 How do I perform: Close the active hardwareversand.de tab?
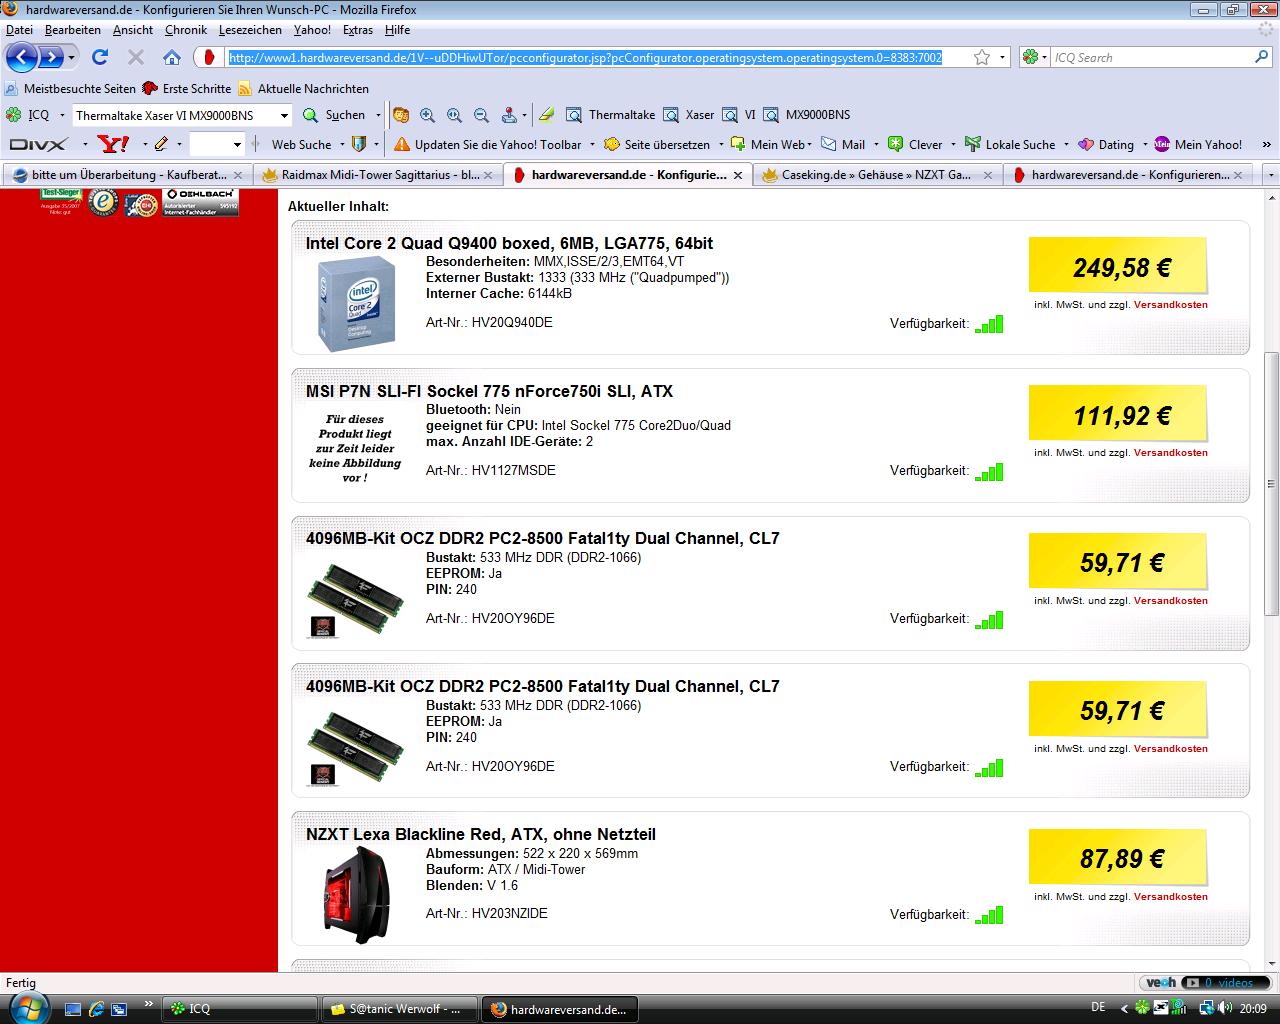(738, 175)
